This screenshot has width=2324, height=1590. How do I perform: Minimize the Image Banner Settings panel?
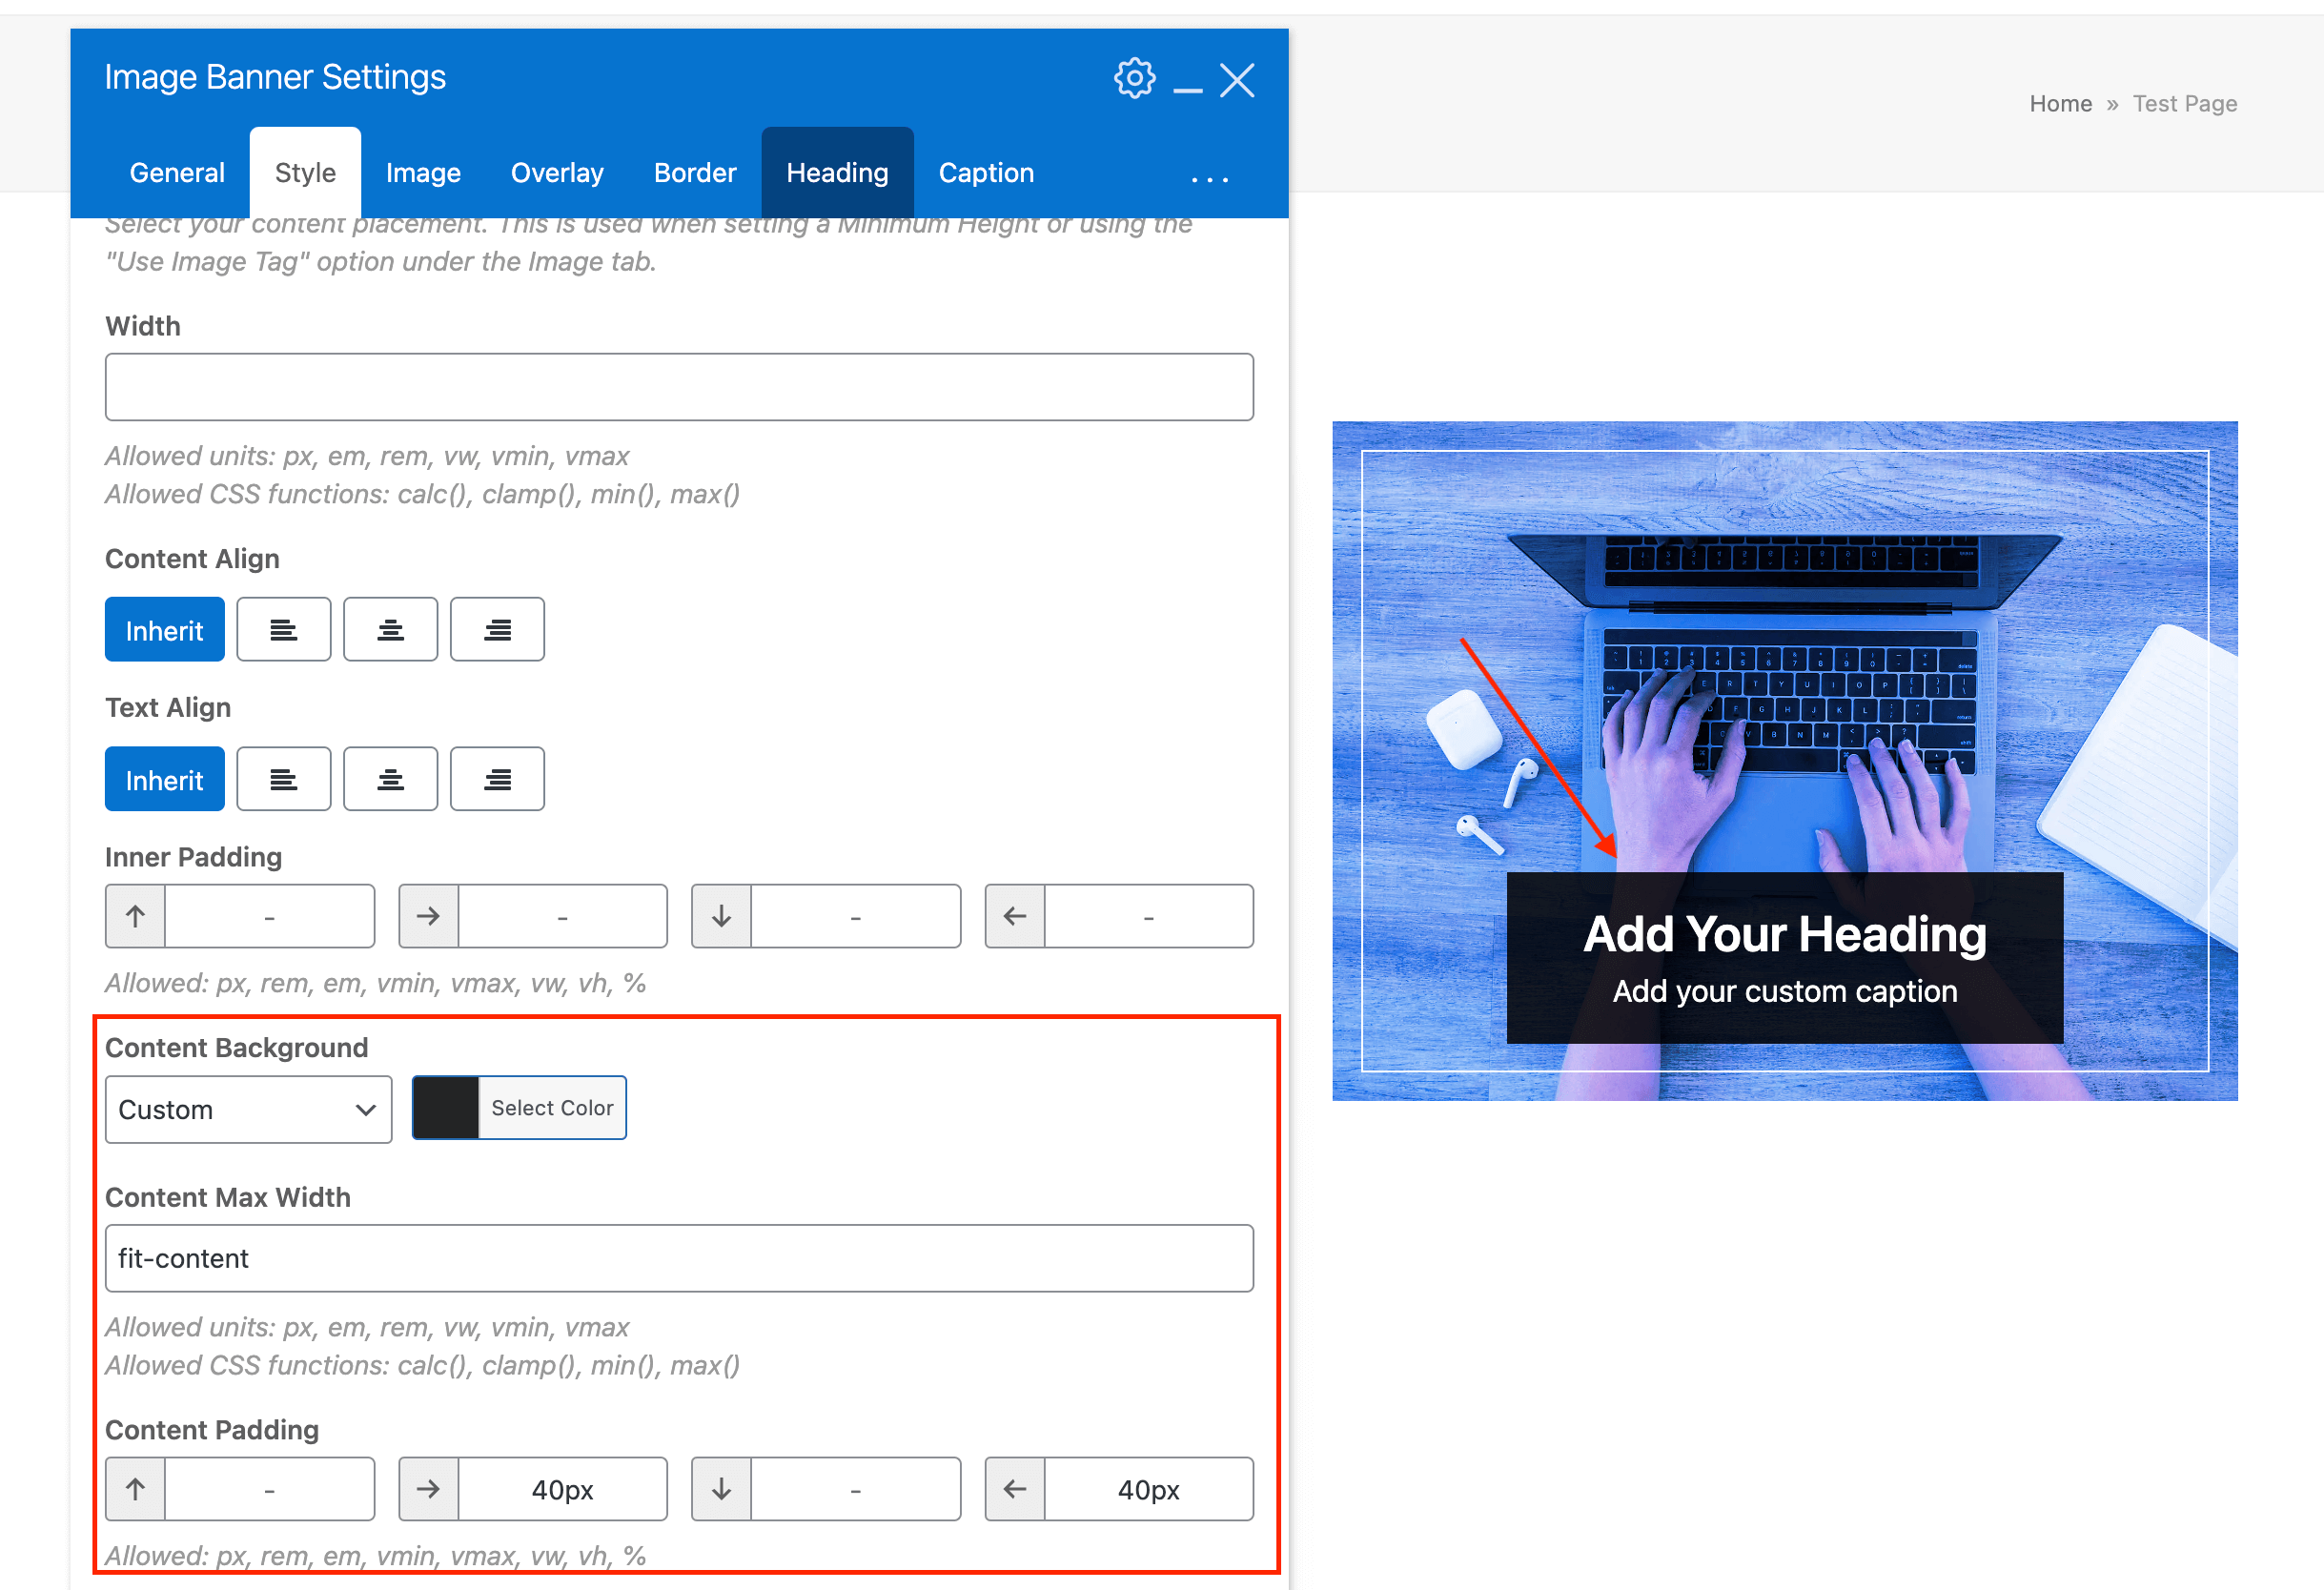click(x=1187, y=90)
